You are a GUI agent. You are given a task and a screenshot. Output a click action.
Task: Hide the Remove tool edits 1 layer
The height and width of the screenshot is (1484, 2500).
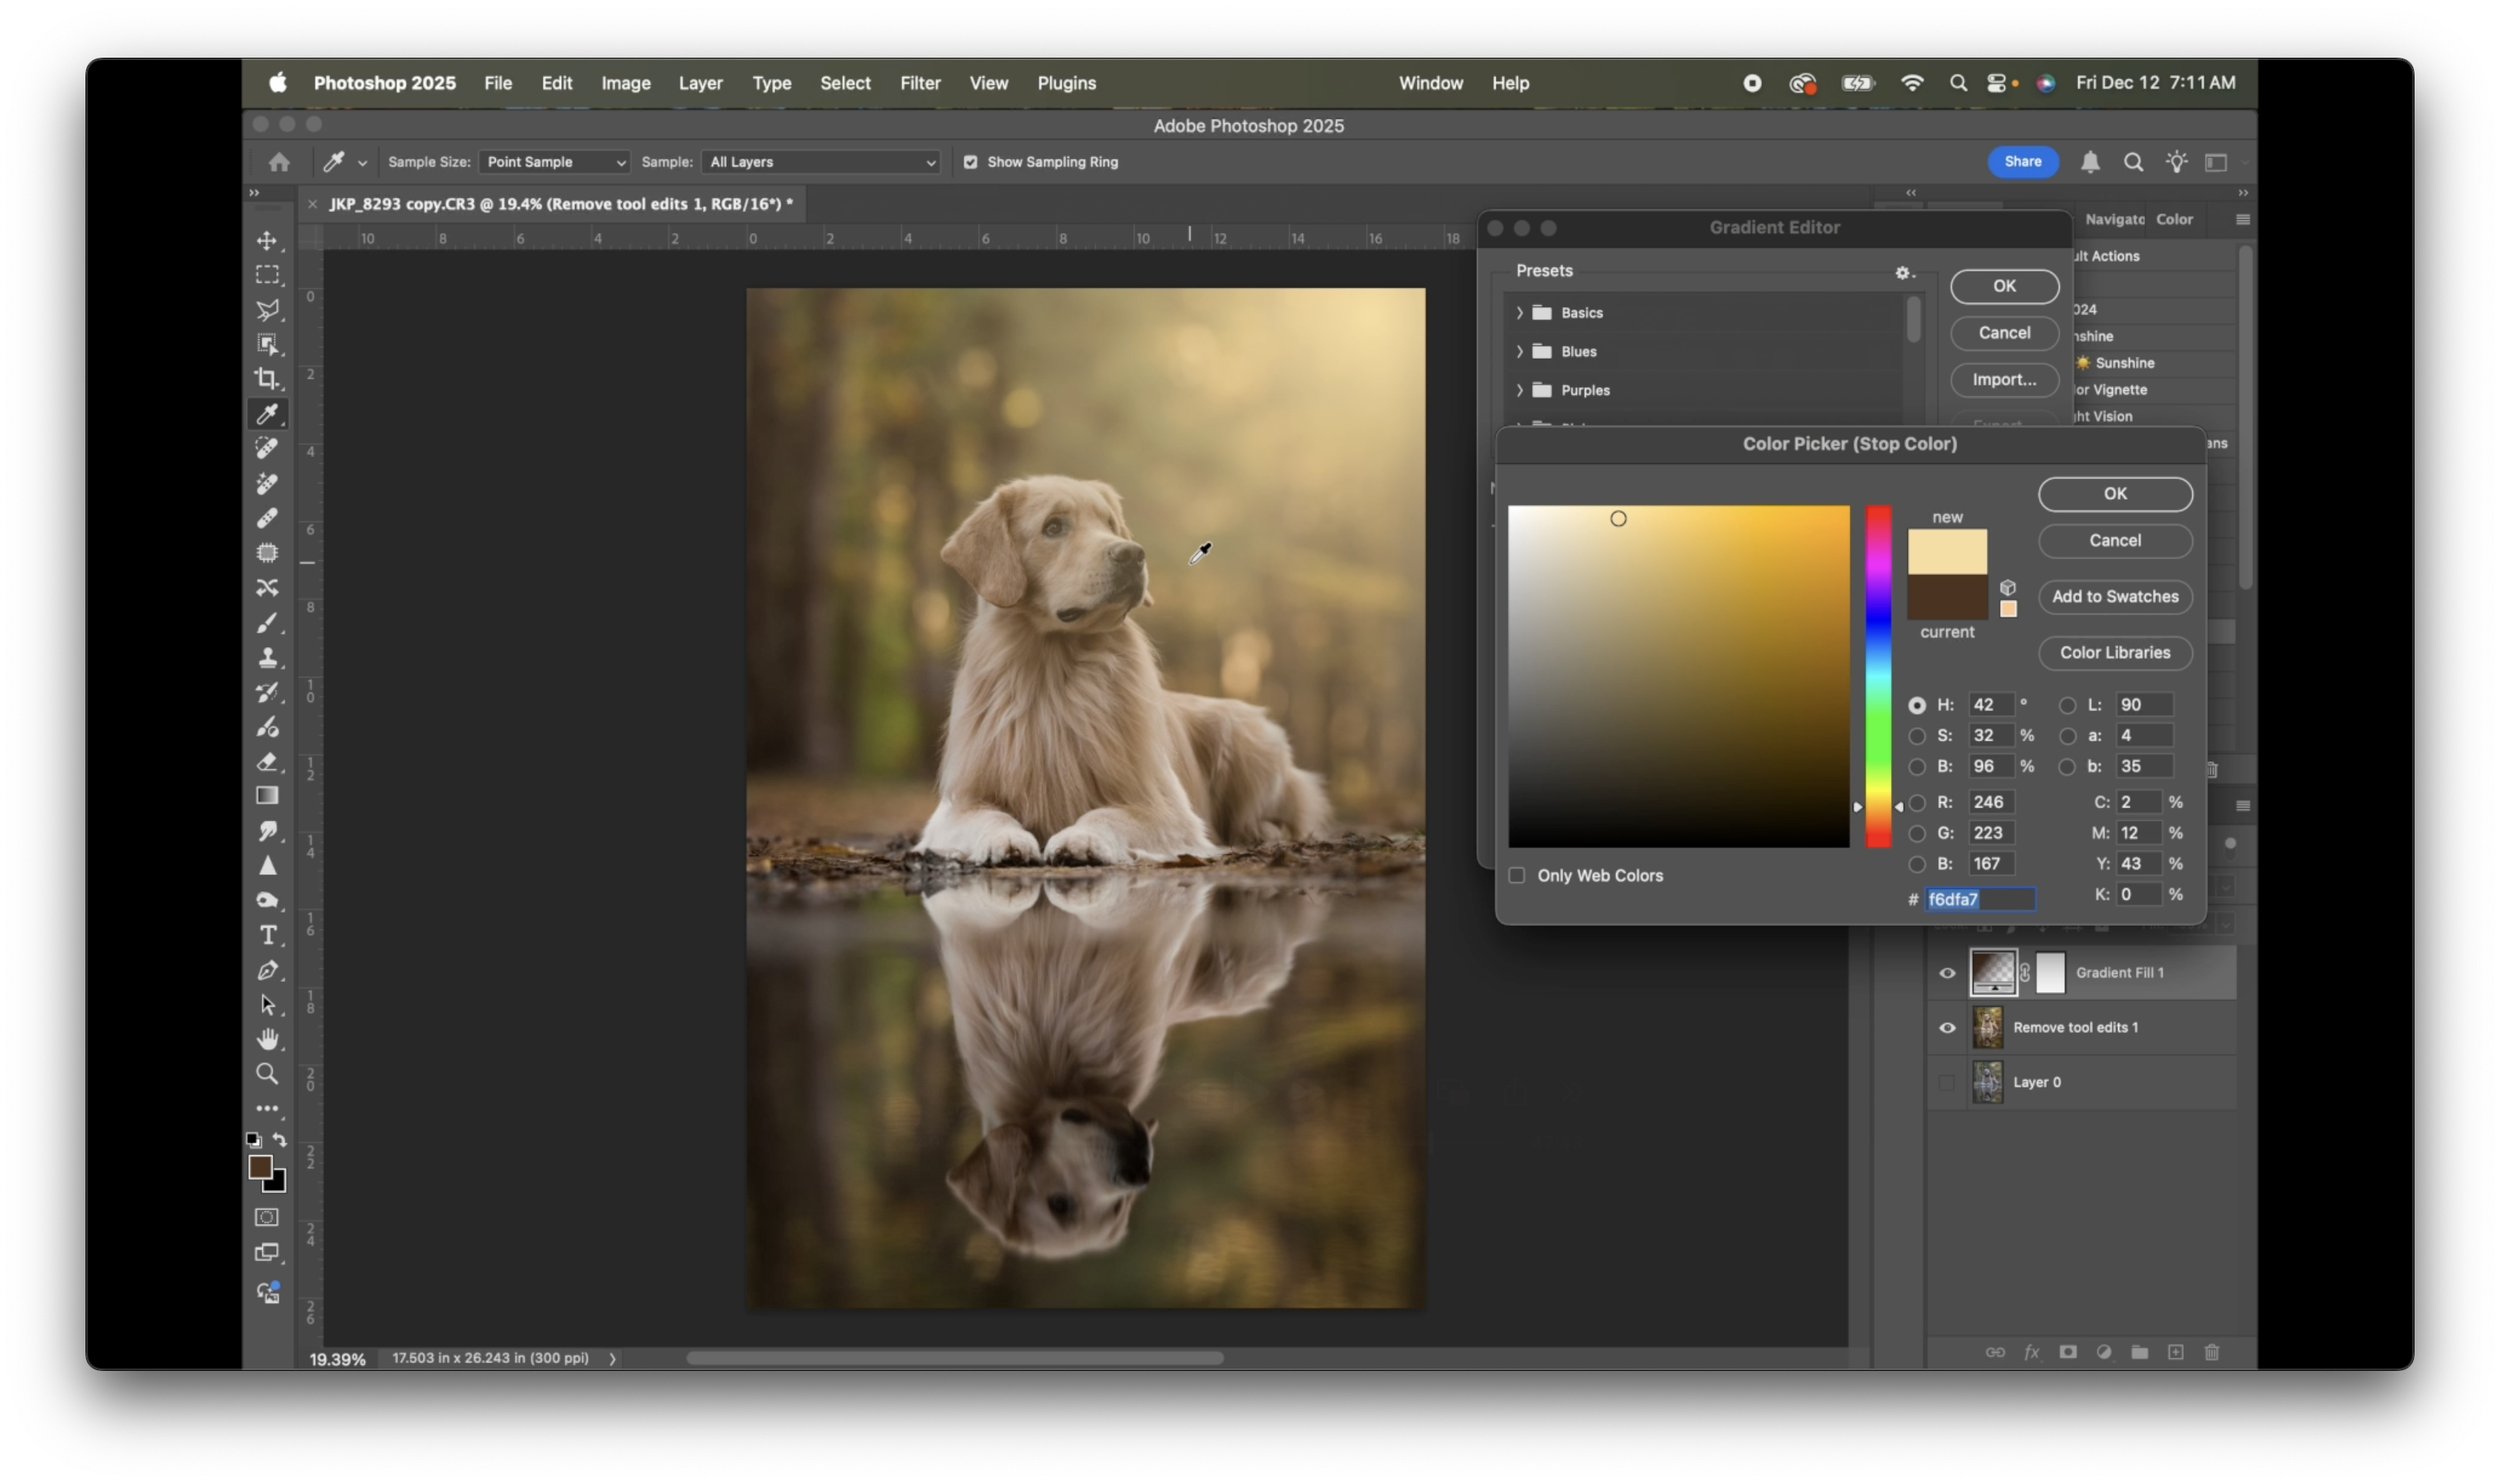pos(1947,1028)
